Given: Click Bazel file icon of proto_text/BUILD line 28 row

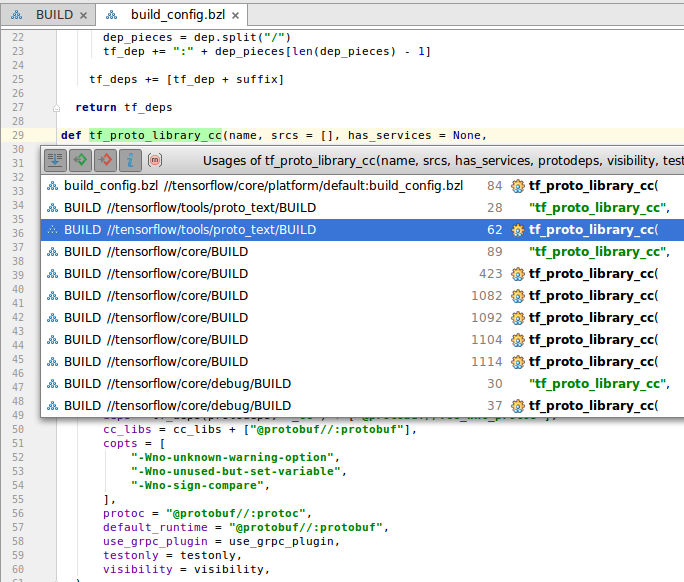Looking at the screenshot, I should pos(52,208).
